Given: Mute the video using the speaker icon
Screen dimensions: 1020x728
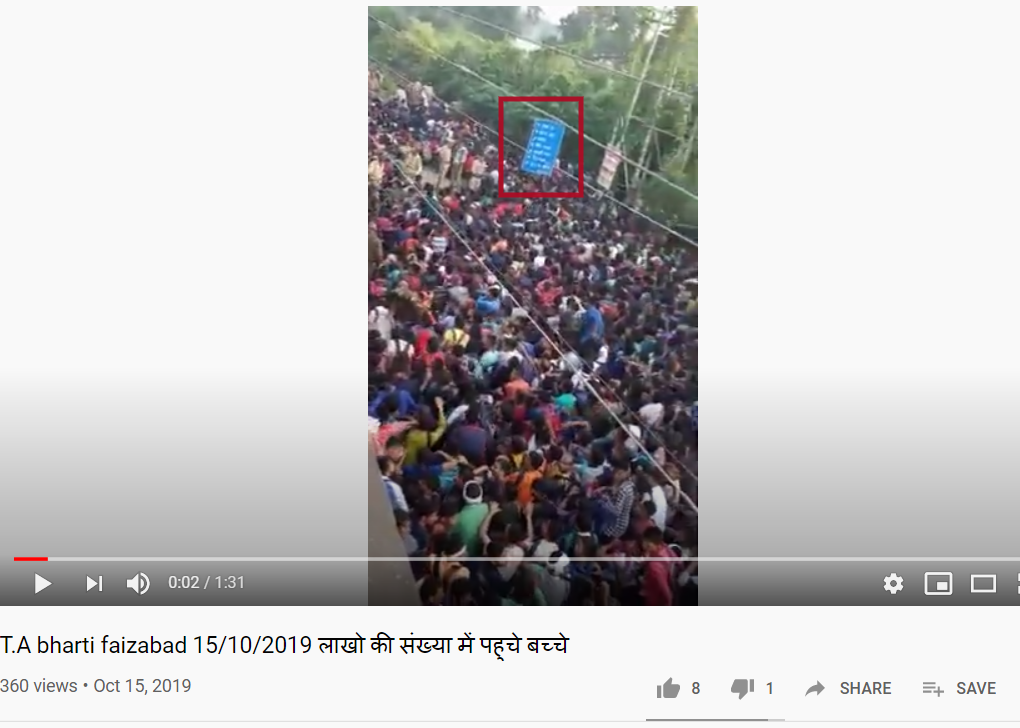Looking at the screenshot, I should 138,583.
